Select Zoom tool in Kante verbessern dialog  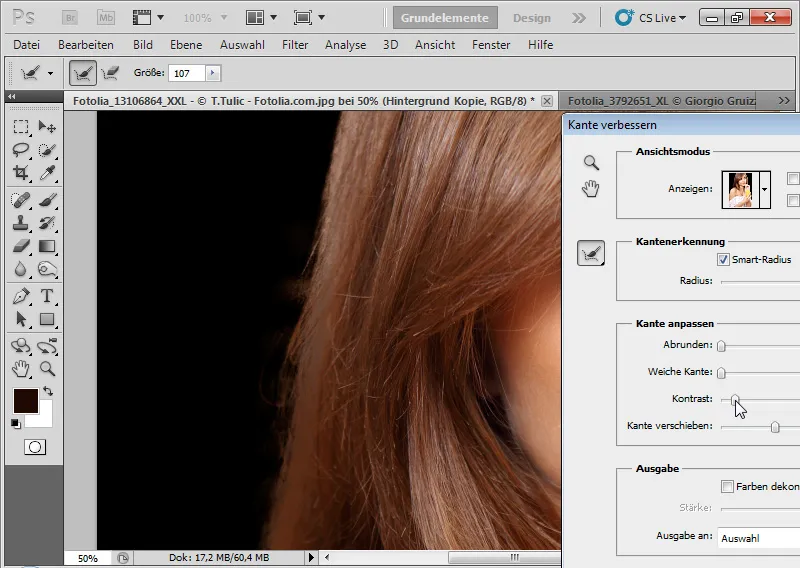pyautogui.click(x=591, y=163)
